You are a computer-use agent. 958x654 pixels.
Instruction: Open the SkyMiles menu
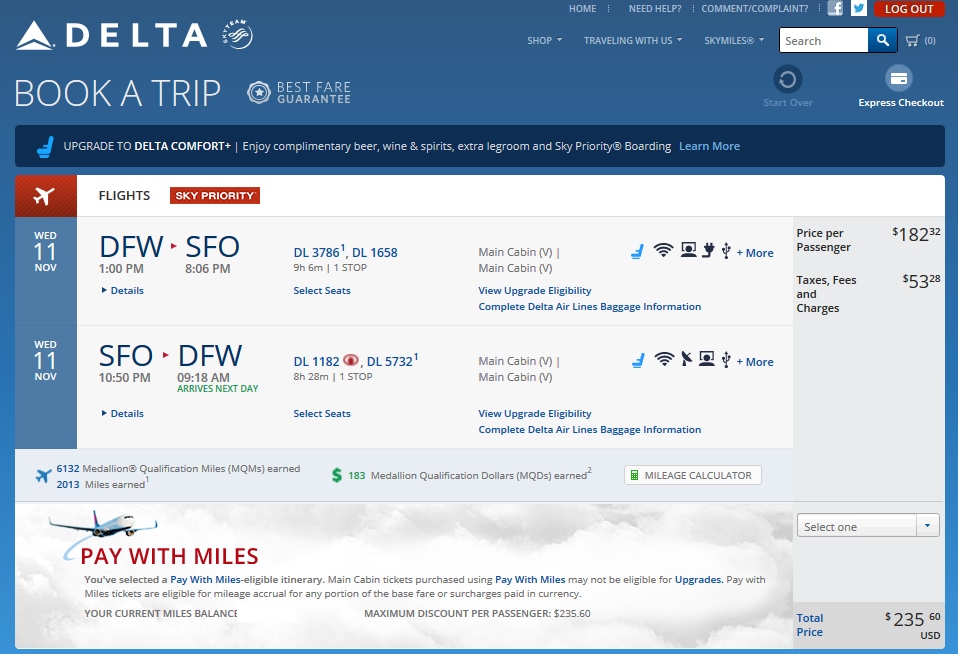pos(733,41)
